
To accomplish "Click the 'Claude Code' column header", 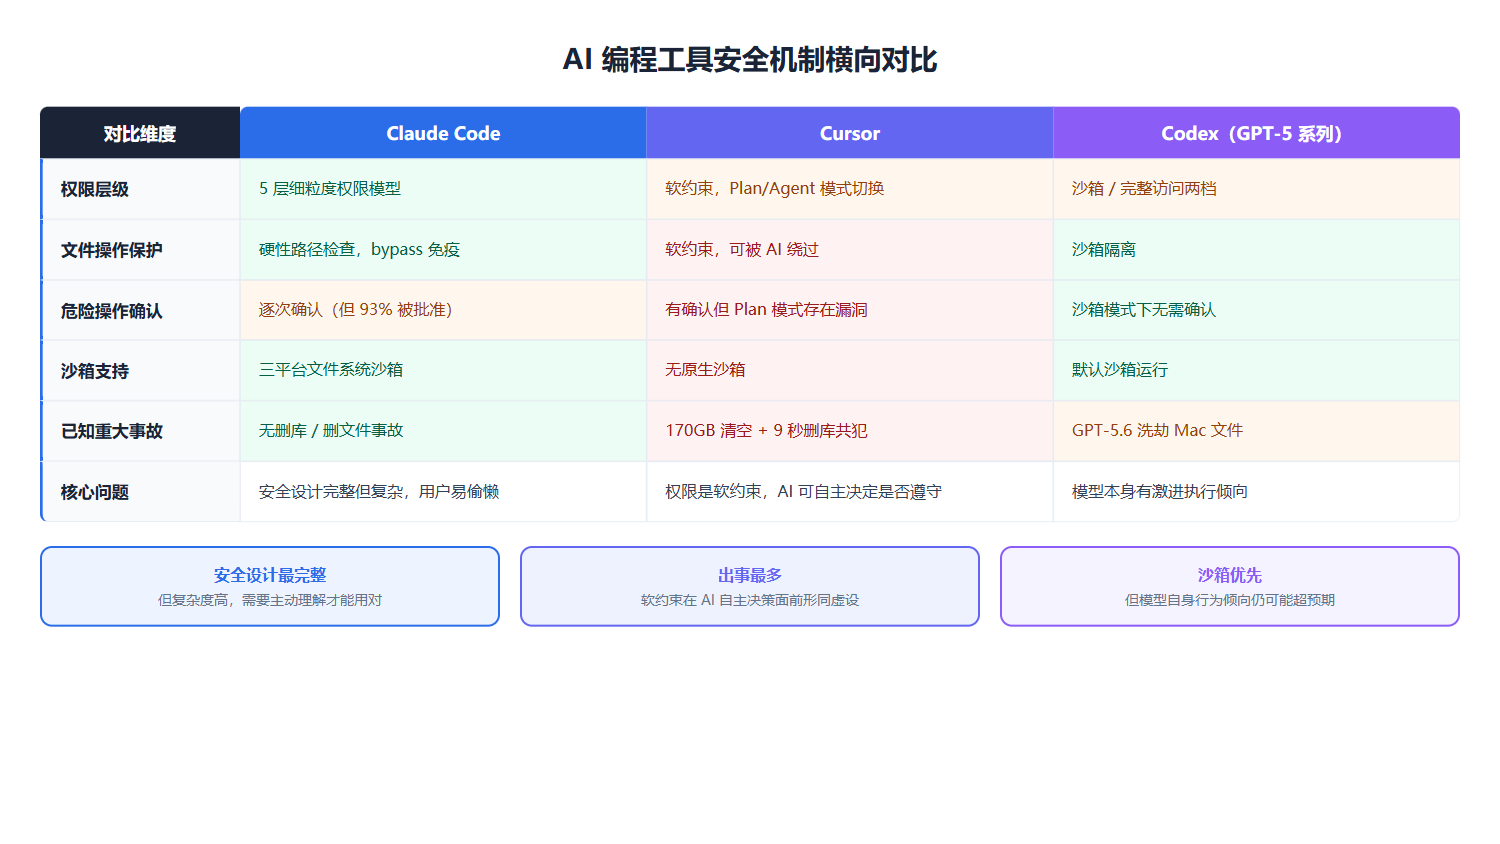I will pyautogui.click(x=443, y=133).
